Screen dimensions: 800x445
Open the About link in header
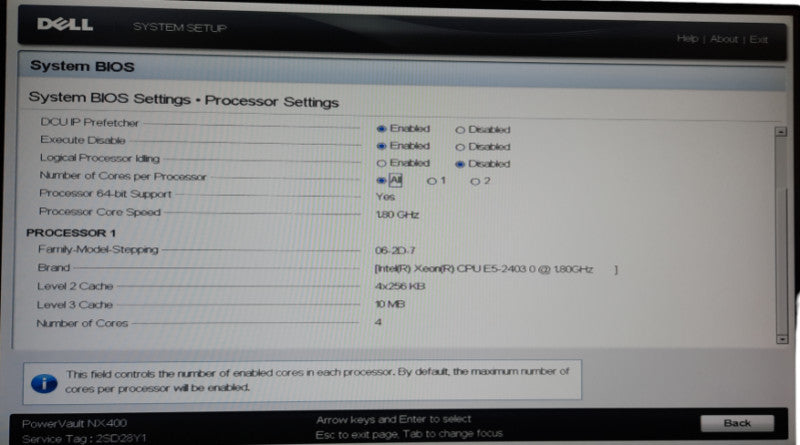[x=724, y=39]
